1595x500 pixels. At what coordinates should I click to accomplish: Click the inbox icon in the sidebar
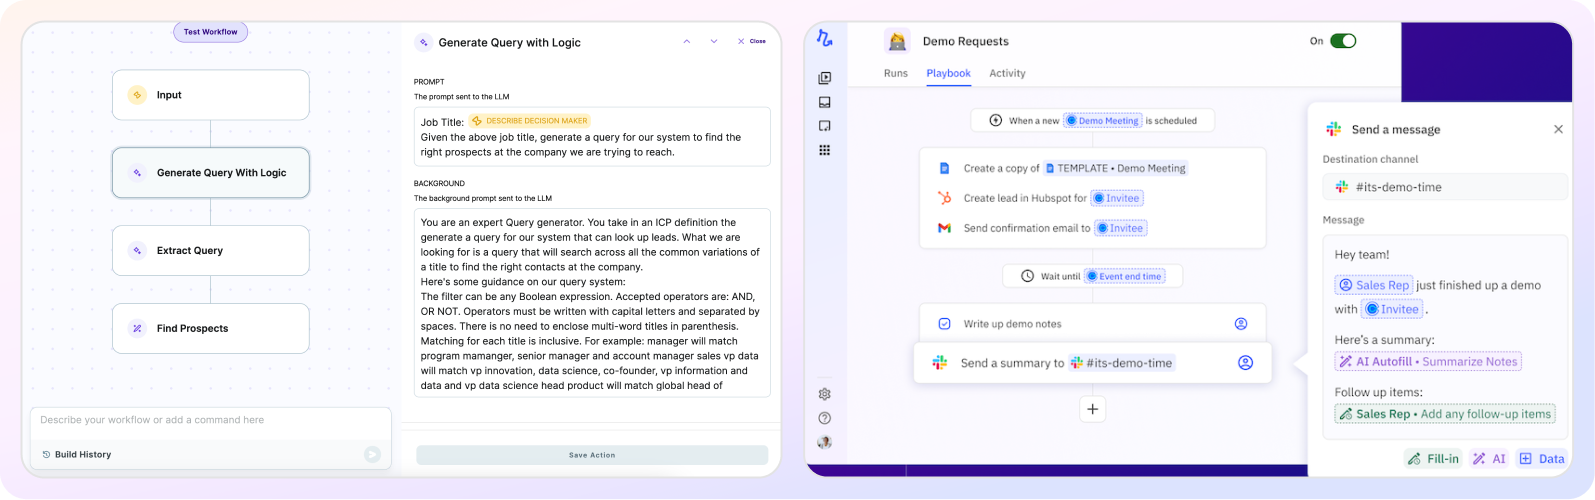tap(824, 102)
